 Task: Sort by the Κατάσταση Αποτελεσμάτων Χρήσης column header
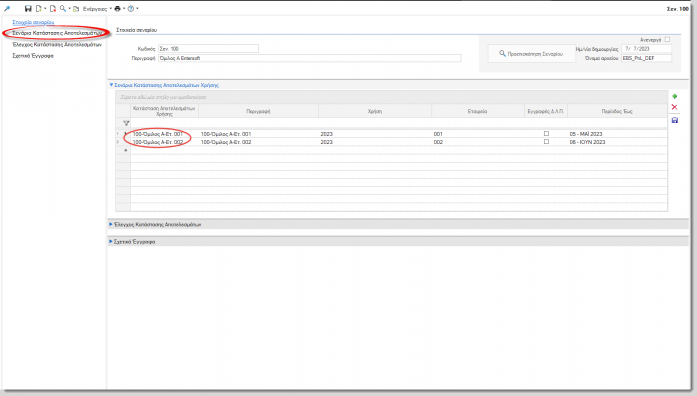(164, 111)
